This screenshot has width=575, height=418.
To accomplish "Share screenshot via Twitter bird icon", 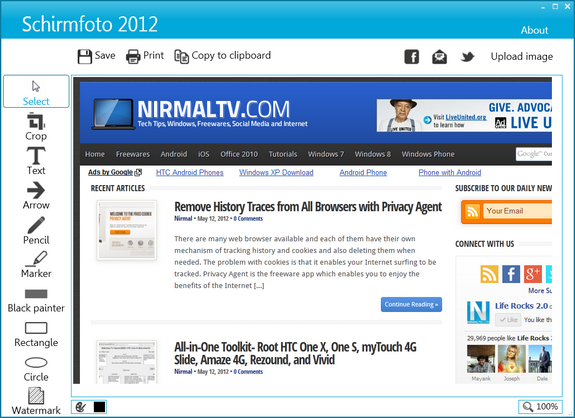I will click(468, 57).
